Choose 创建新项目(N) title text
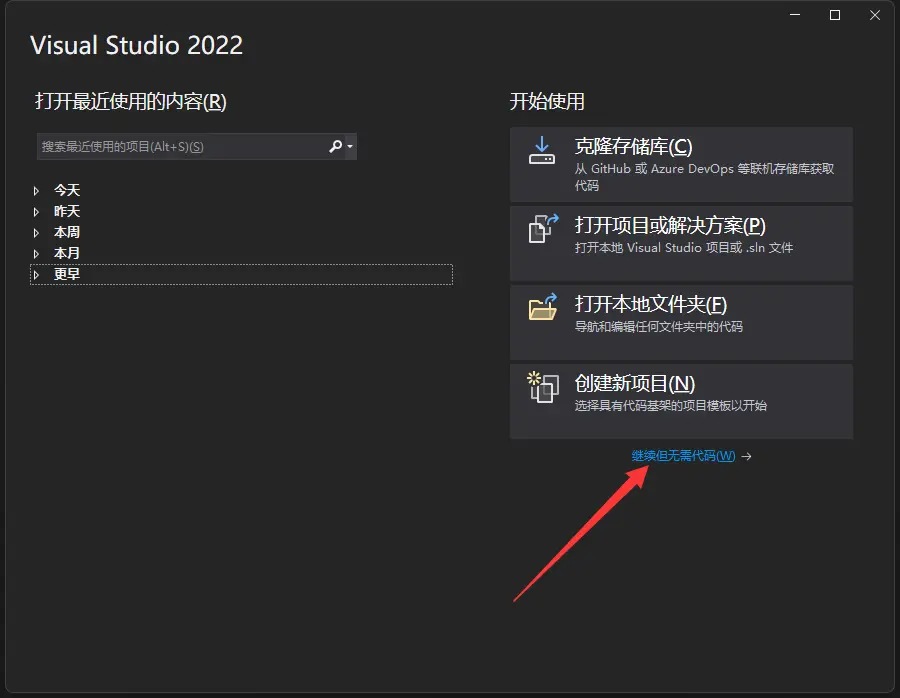The image size is (900, 698). (635, 384)
